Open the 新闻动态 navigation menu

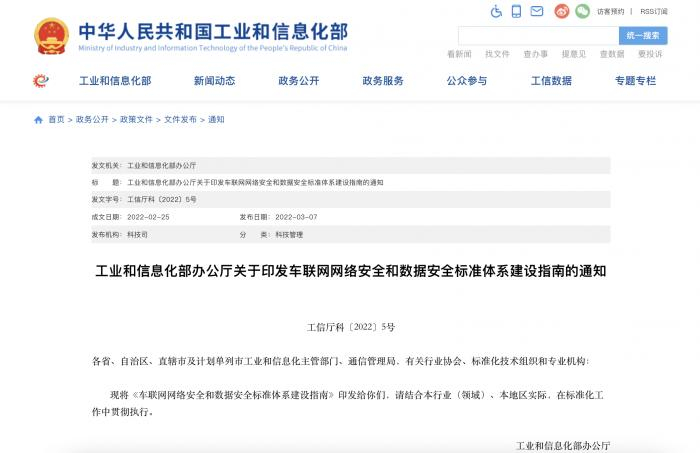(214, 81)
